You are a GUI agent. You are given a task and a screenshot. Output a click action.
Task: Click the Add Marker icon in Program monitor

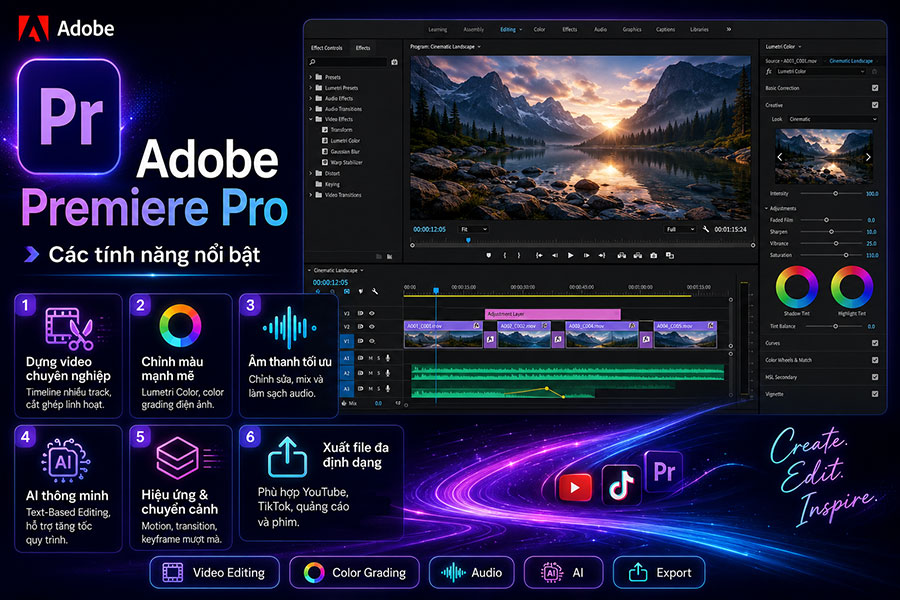click(488, 256)
